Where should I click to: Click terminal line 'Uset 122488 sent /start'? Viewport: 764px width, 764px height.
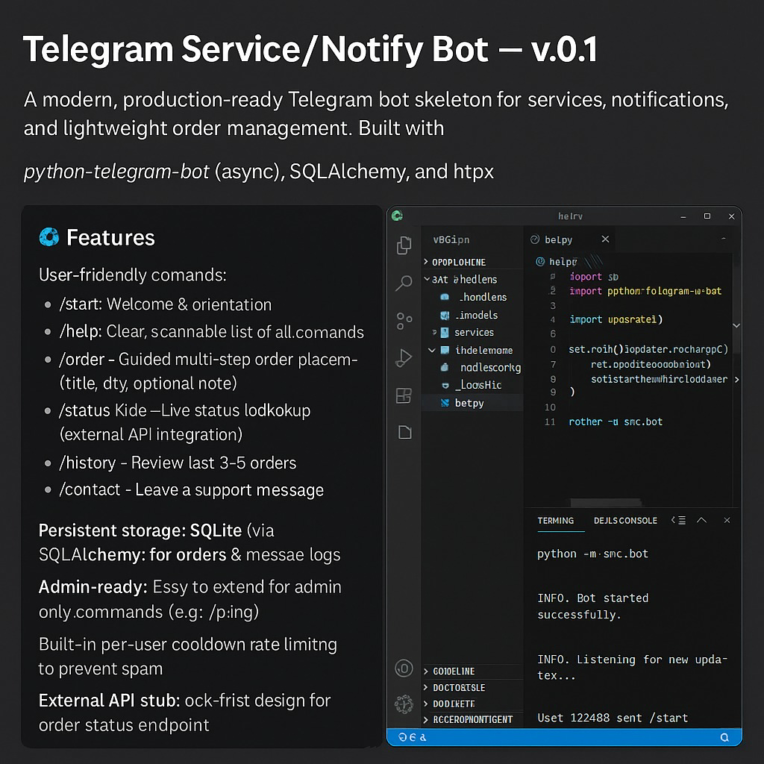[612, 718]
